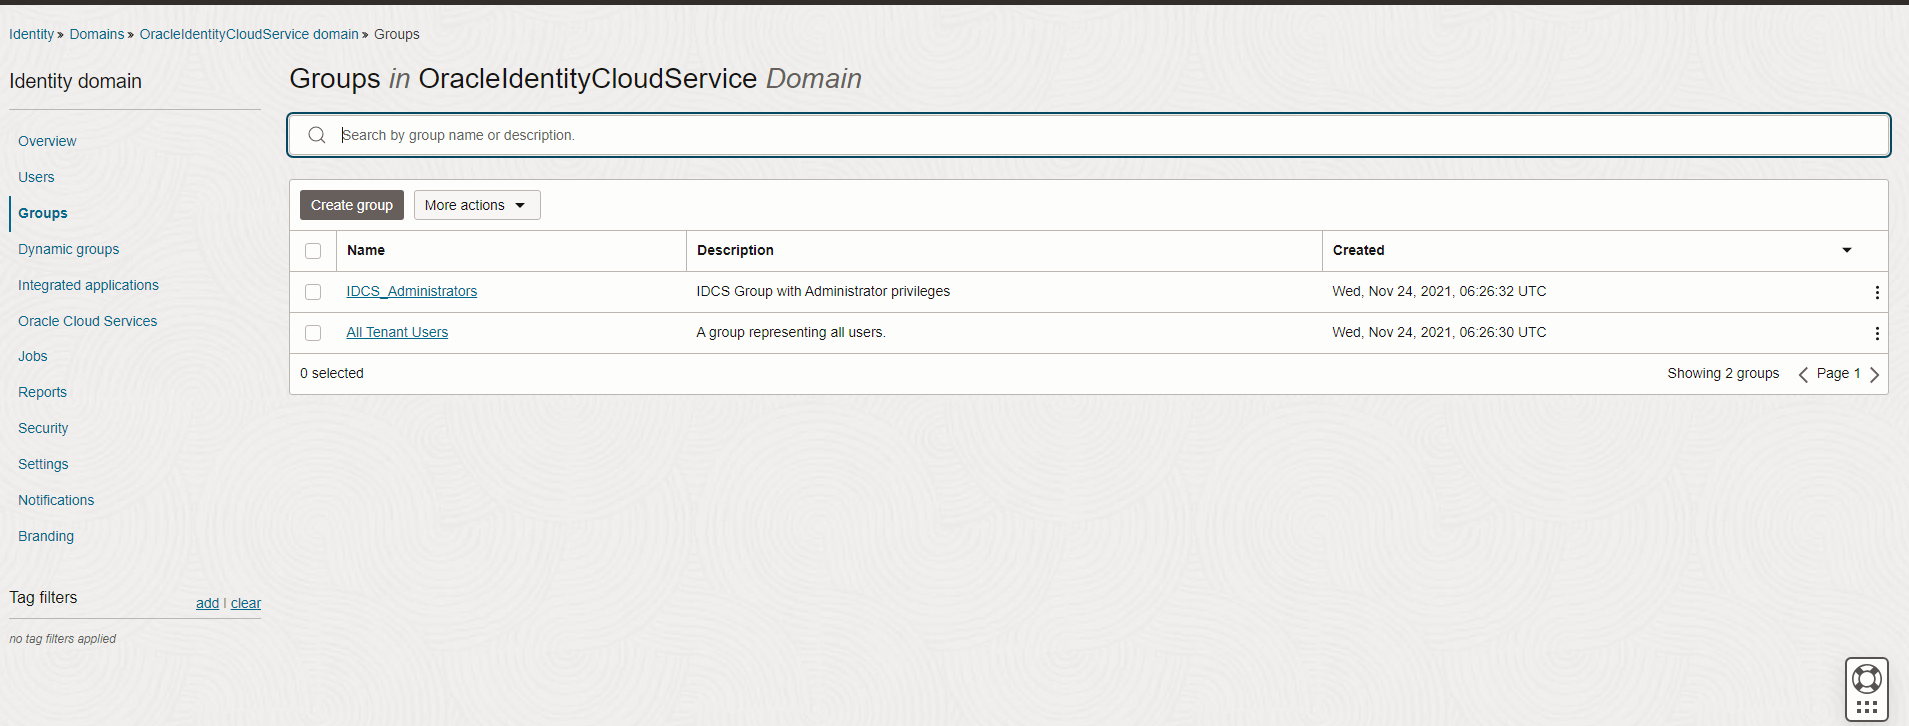The width and height of the screenshot is (1909, 726).
Task: Go to previous page arrow
Action: coord(1803,374)
